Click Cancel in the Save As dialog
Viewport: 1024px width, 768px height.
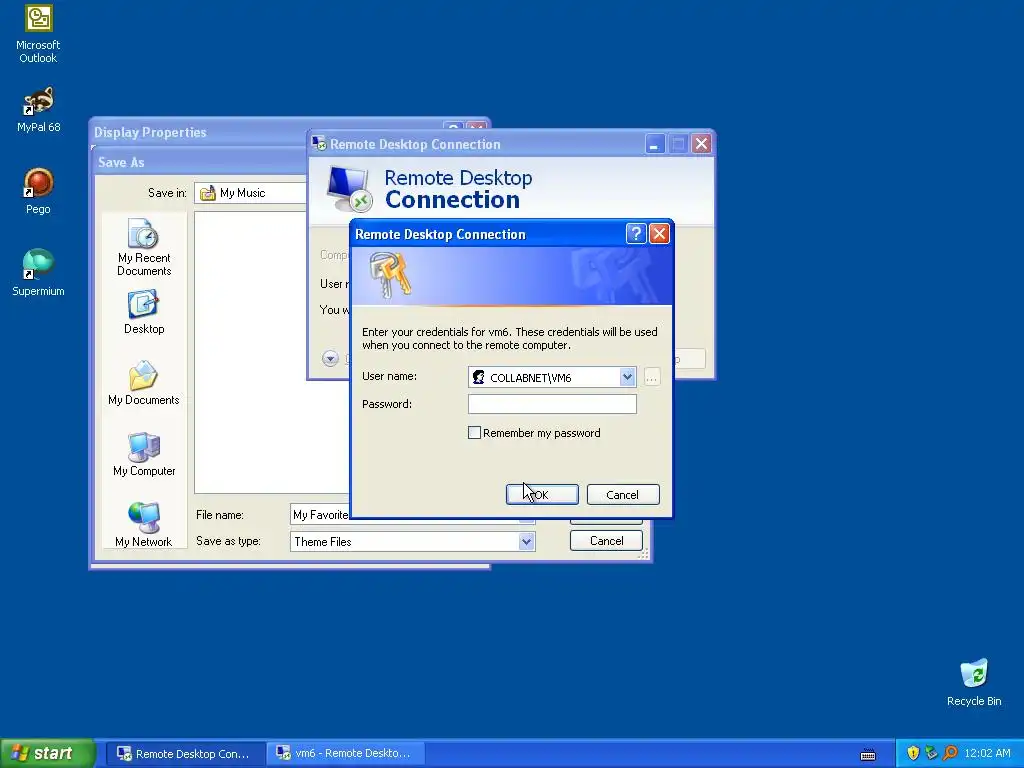pos(606,541)
